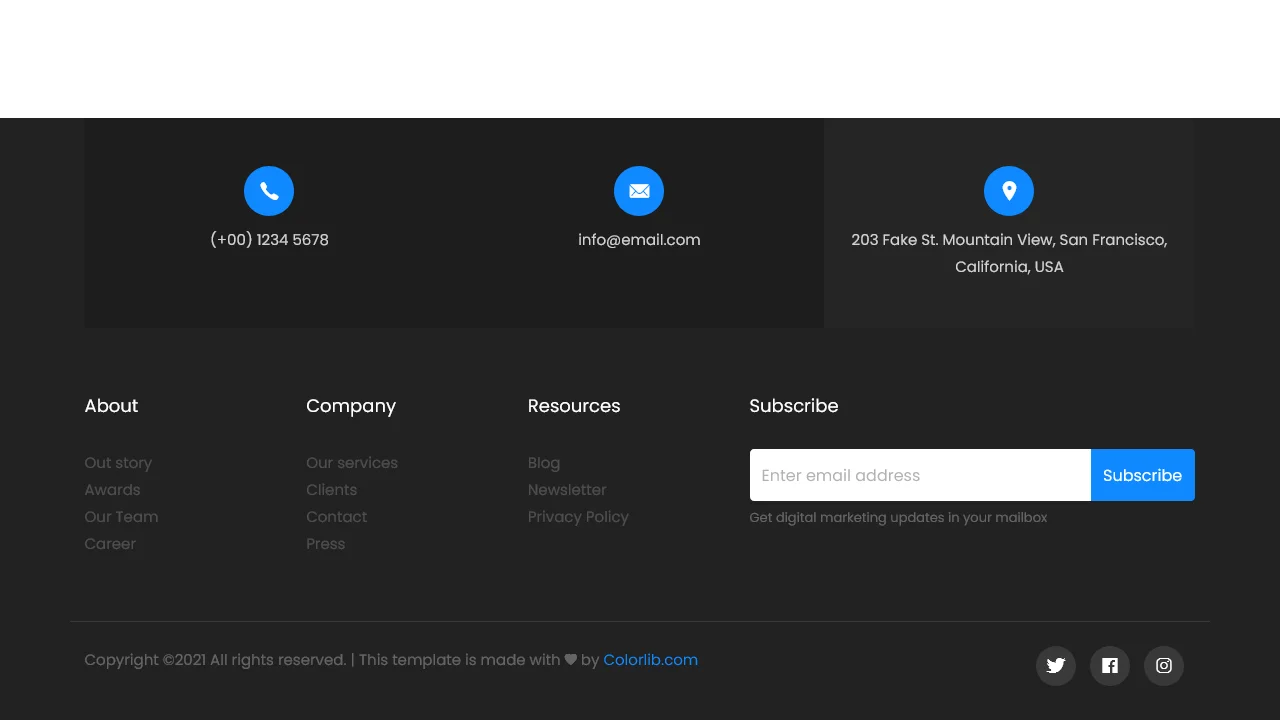Open the Instagram profile icon
The width and height of the screenshot is (1280, 720).
coord(1163,666)
